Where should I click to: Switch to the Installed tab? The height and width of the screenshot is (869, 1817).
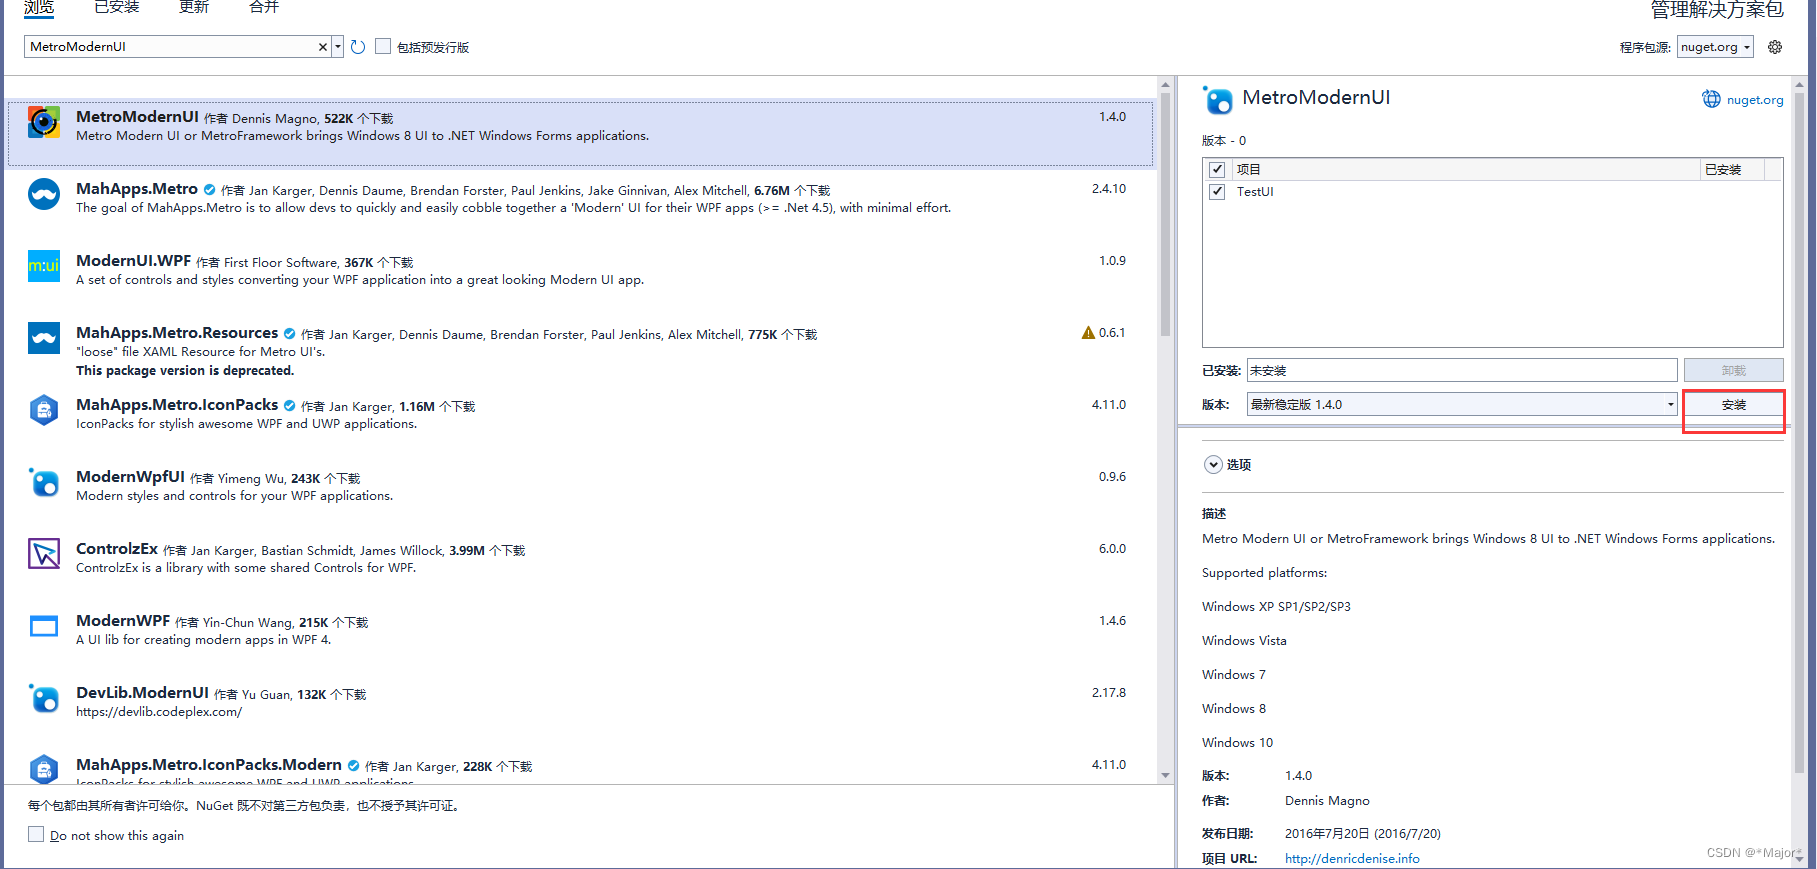pyautogui.click(x=117, y=7)
